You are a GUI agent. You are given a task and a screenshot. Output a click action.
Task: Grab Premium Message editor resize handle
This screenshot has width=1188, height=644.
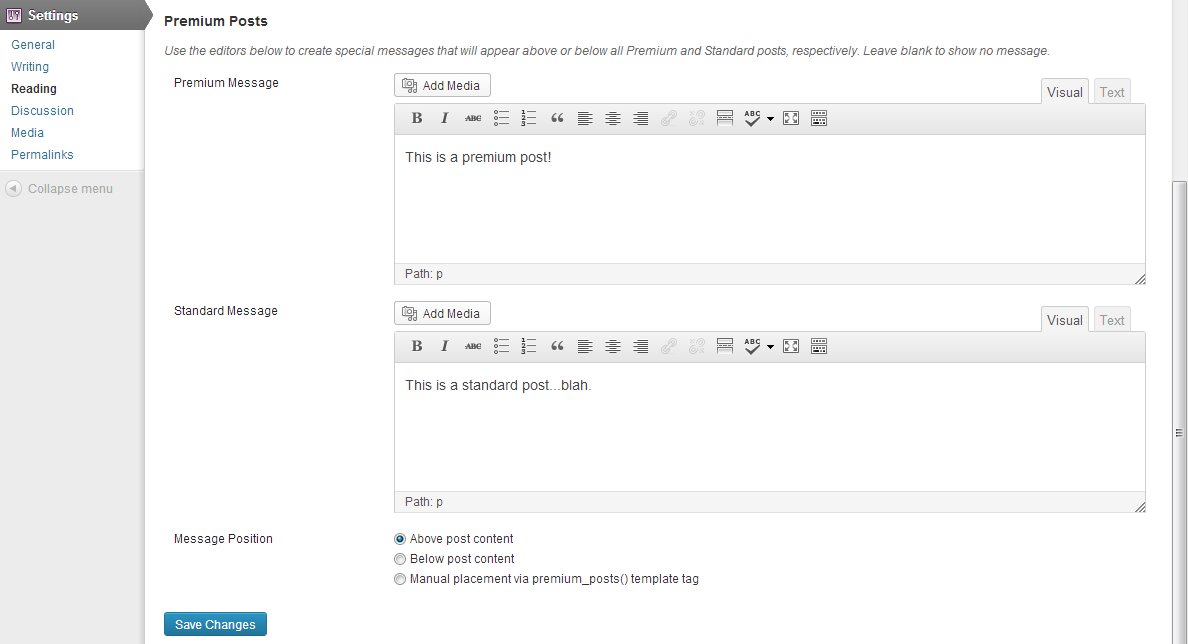[1140, 279]
